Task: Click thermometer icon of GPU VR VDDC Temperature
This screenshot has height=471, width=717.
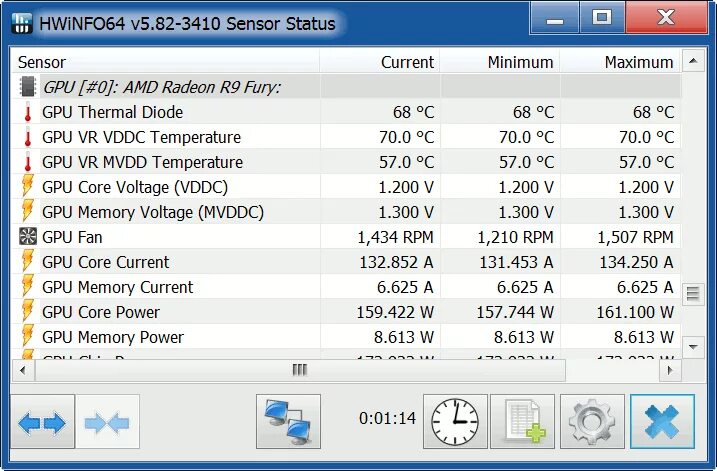Action: [x=28, y=137]
